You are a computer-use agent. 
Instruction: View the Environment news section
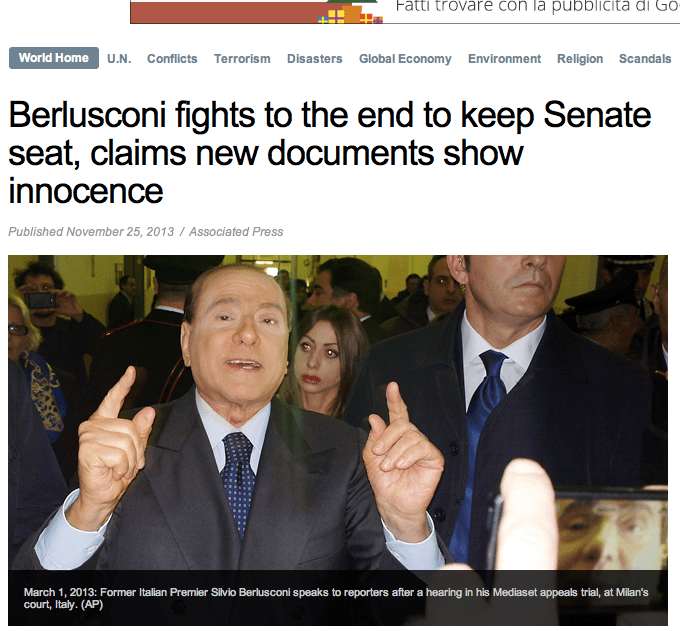(x=504, y=59)
